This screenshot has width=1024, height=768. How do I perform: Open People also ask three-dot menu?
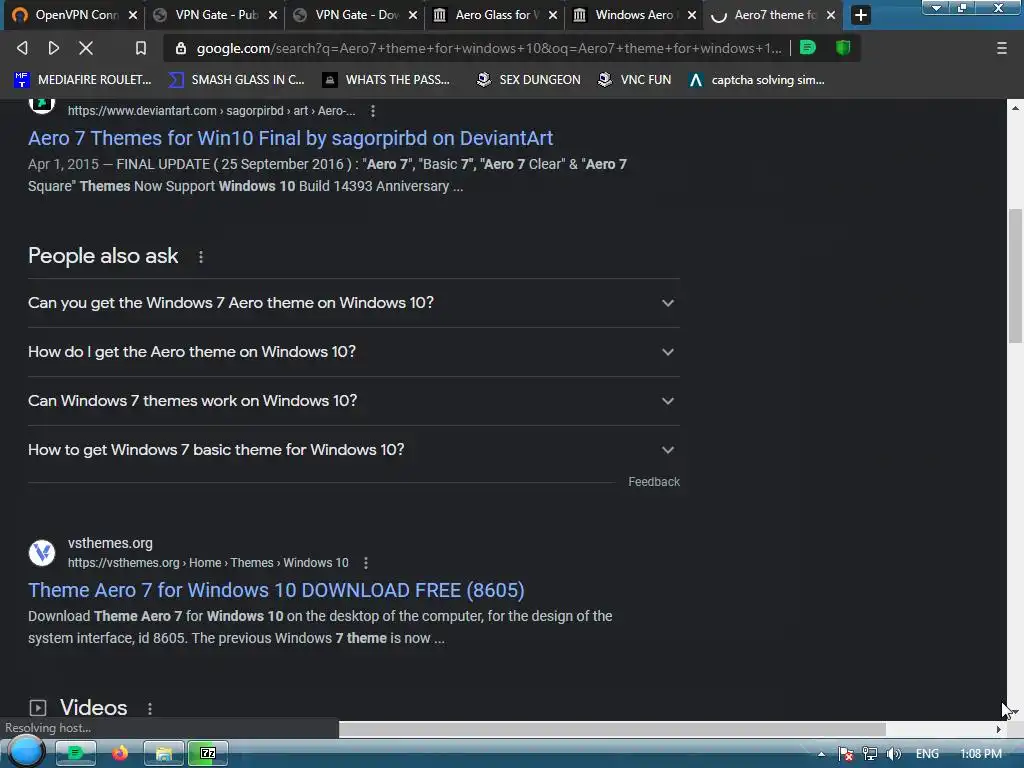tap(201, 257)
